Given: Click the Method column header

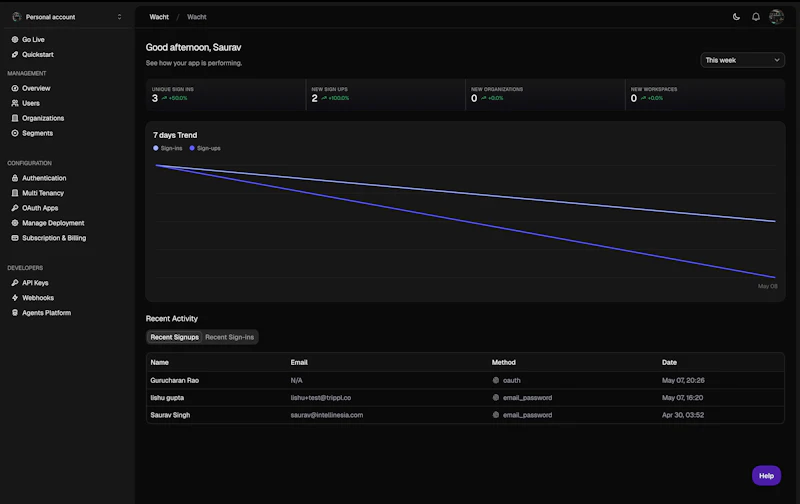Looking at the screenshot, I should (x=504, y=362).
